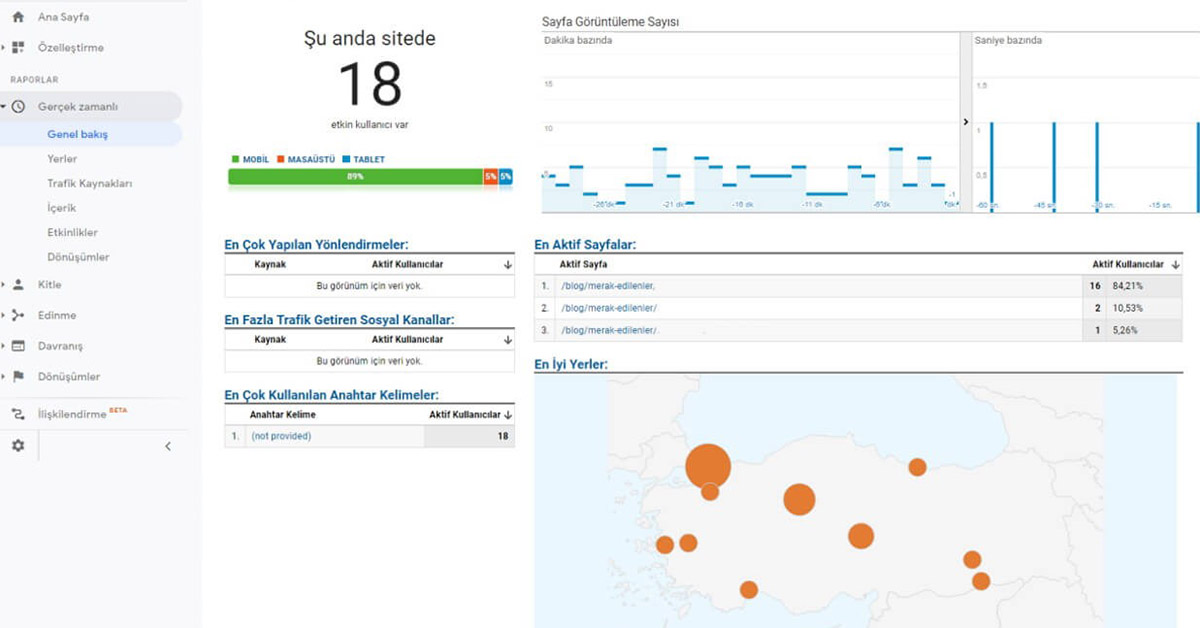Click the Dönüşümler flag icon
The width and height of the screenshot is (1200, 628).
[18, 377]
